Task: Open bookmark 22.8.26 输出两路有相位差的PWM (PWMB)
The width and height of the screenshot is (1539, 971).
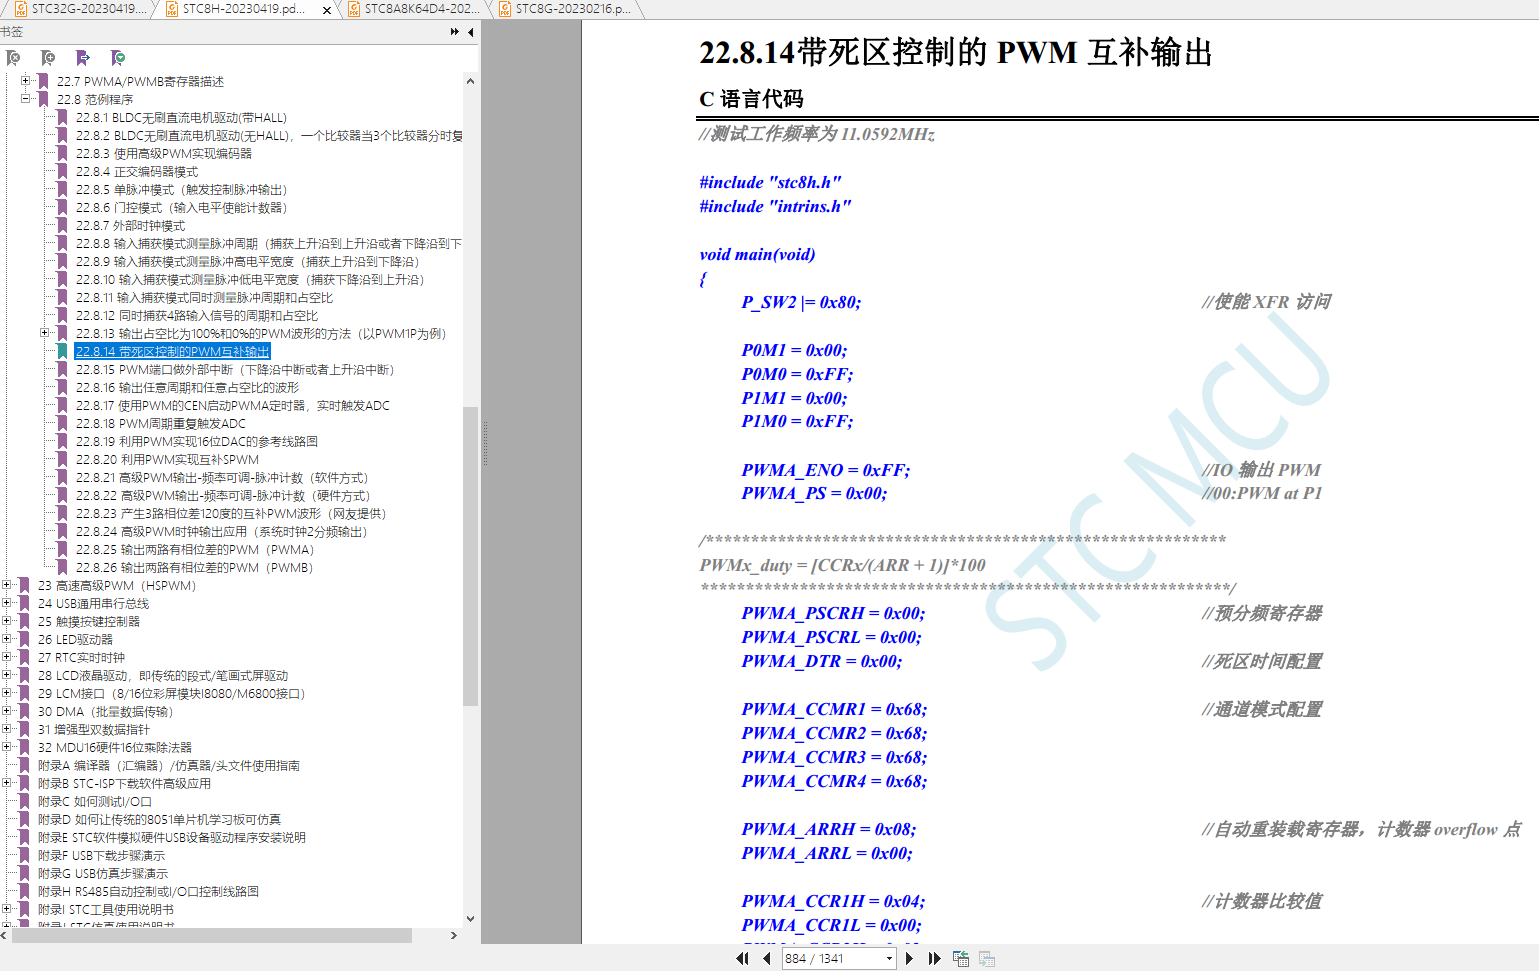Action: coord(195,567)
